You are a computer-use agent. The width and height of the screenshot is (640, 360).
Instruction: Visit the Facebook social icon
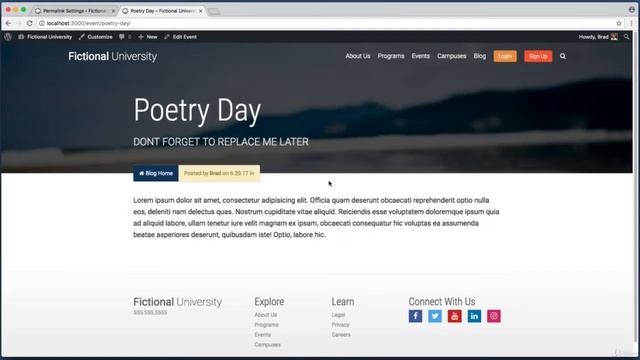tap(415, 316)
